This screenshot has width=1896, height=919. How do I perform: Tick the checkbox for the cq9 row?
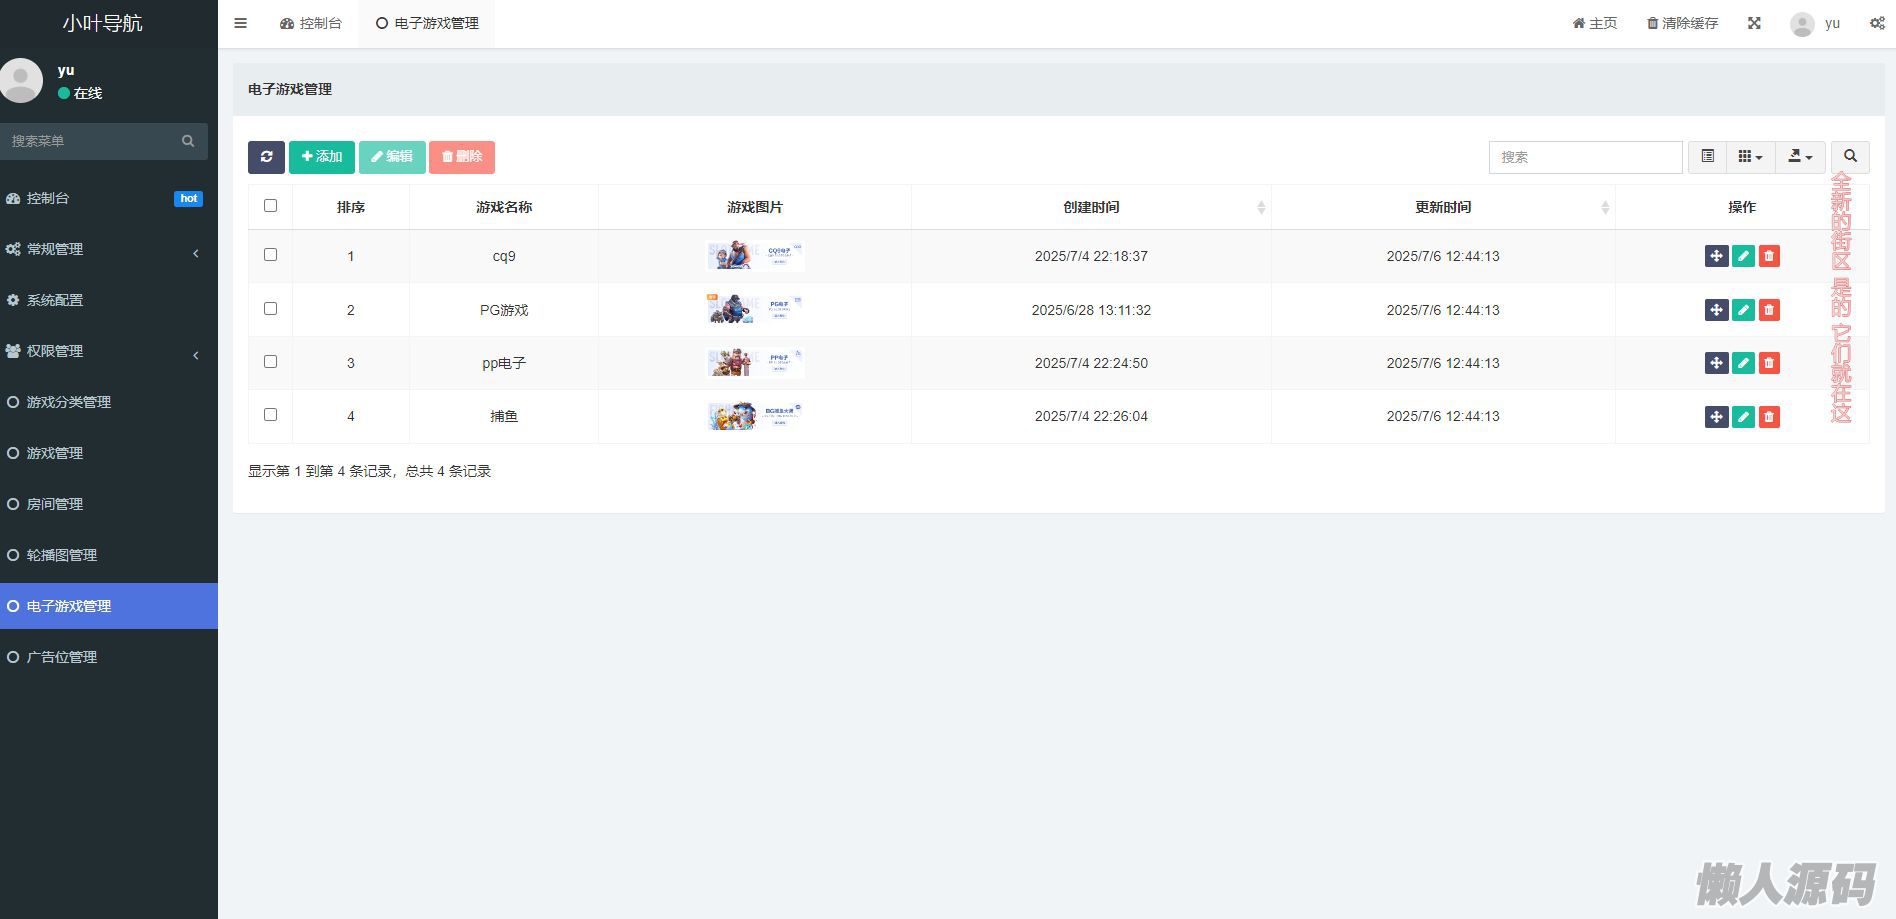tap(270, 255)
